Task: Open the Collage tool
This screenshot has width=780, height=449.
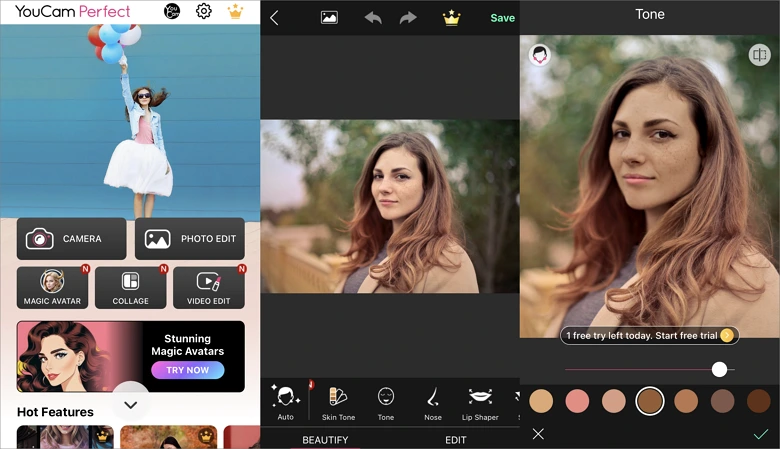Action: (x=130, y=288)
